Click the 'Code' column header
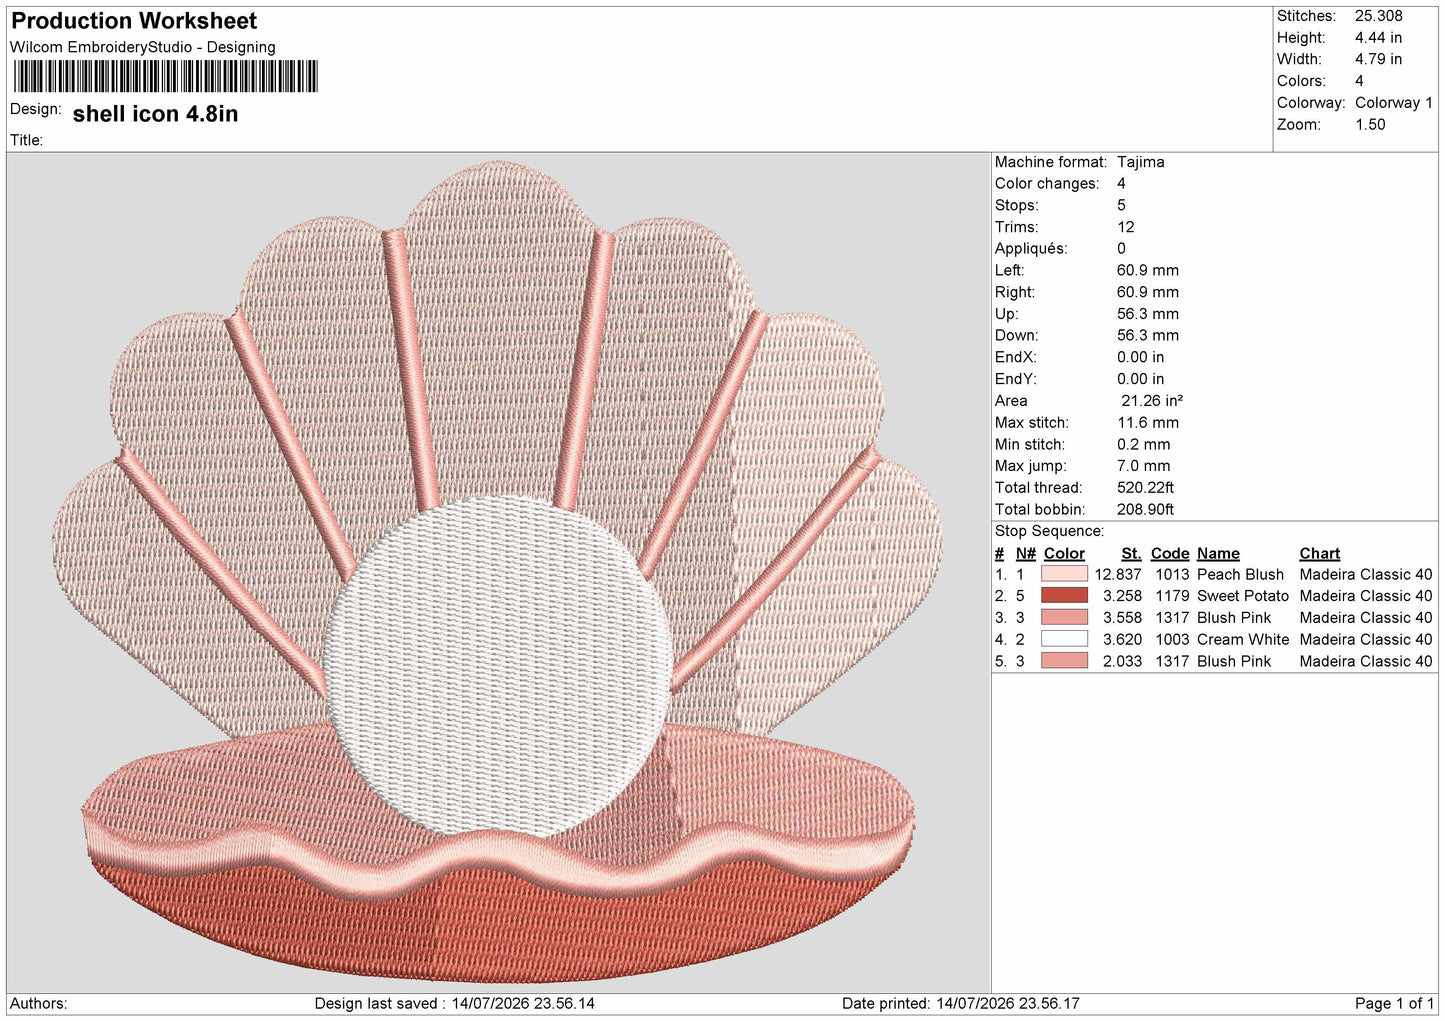This screenshot has width=1445, height=1021. pyautogui.click(x=1170, y=554)
